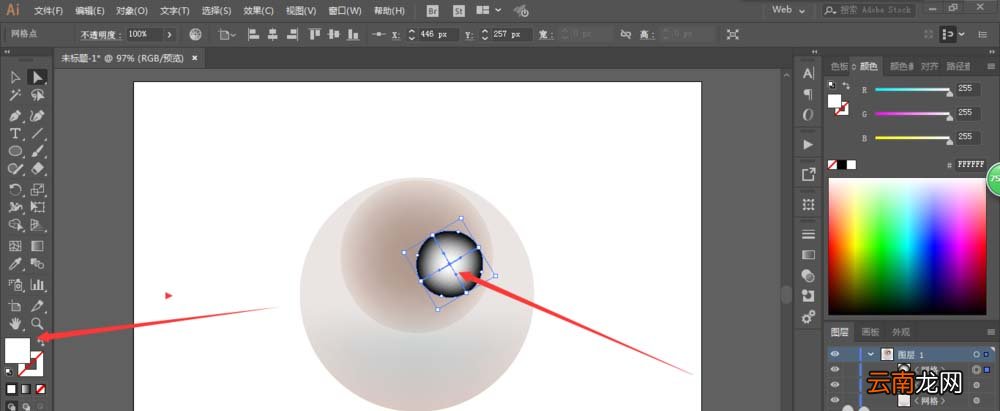Open the 文件(F) menu
Viewport: 1000px width, 411px height.
pyautogui.click(x=48, y=11)
